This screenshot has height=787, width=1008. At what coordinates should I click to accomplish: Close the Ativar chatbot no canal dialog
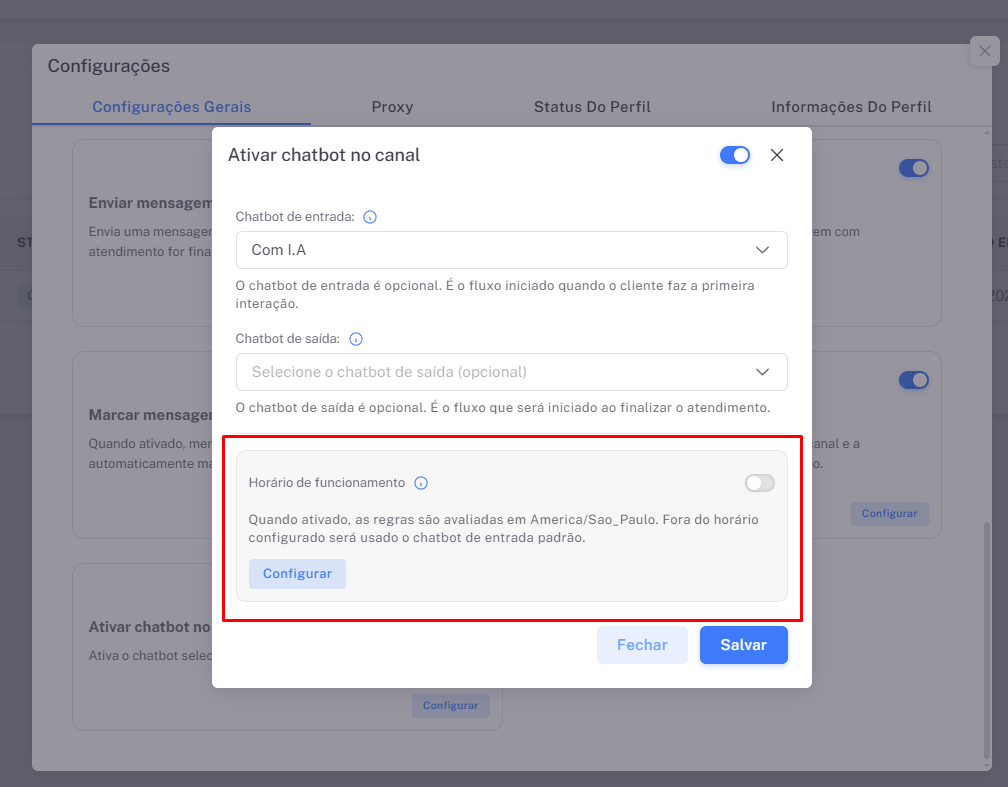777,155
